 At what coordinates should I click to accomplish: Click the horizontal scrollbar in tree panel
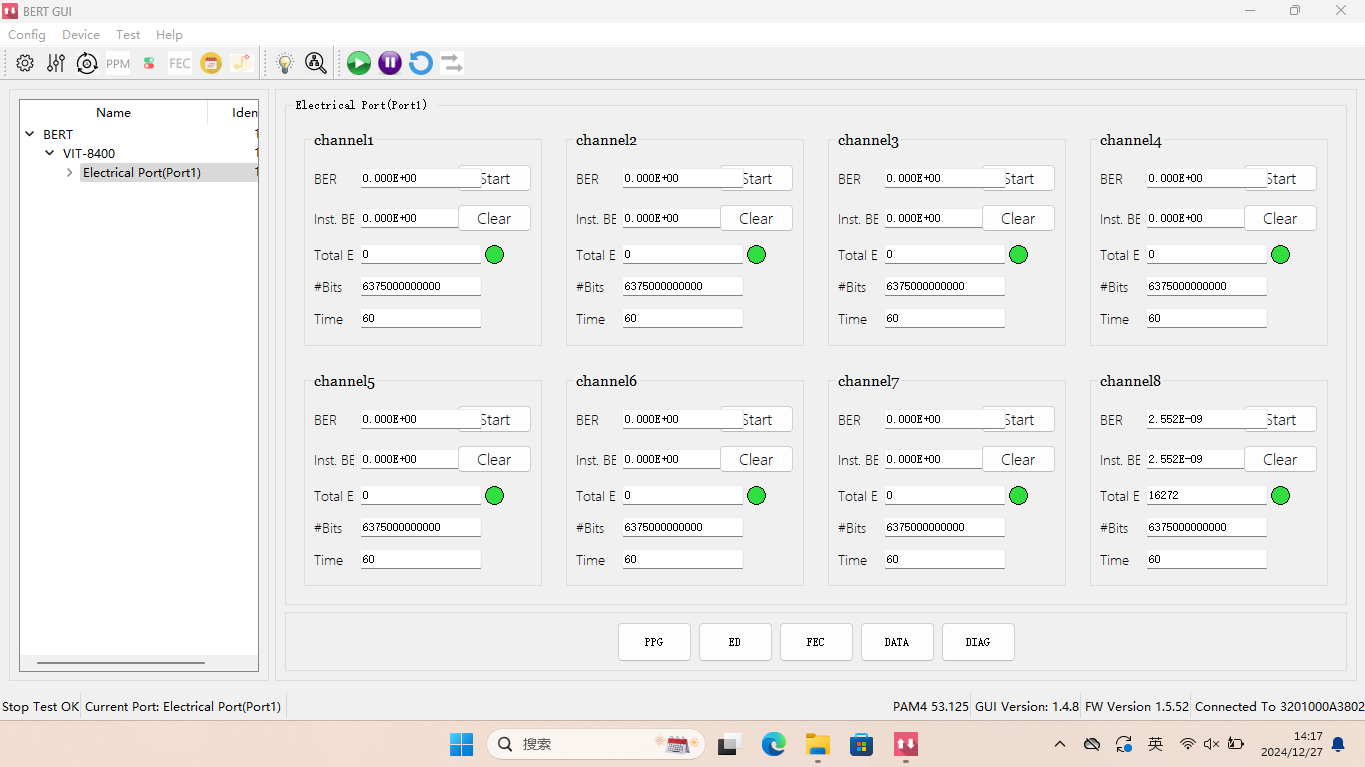120,662
